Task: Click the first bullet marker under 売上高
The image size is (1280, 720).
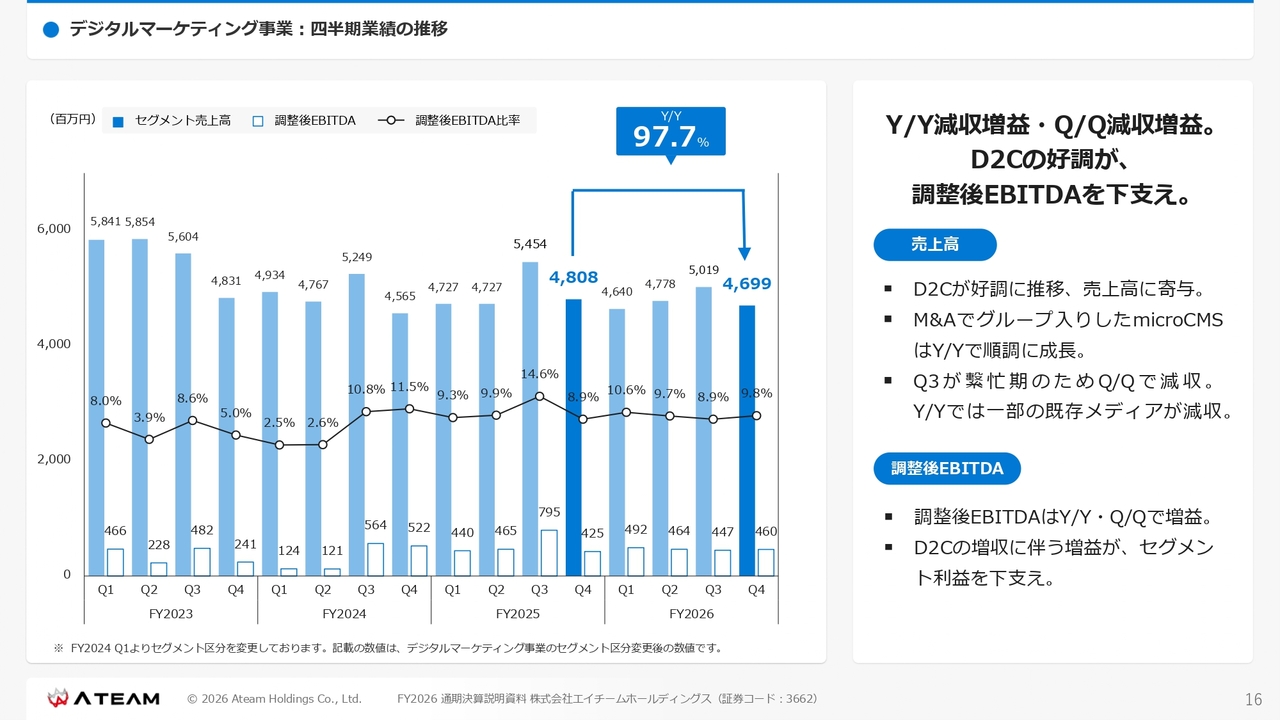Action: tap(888, 290)
